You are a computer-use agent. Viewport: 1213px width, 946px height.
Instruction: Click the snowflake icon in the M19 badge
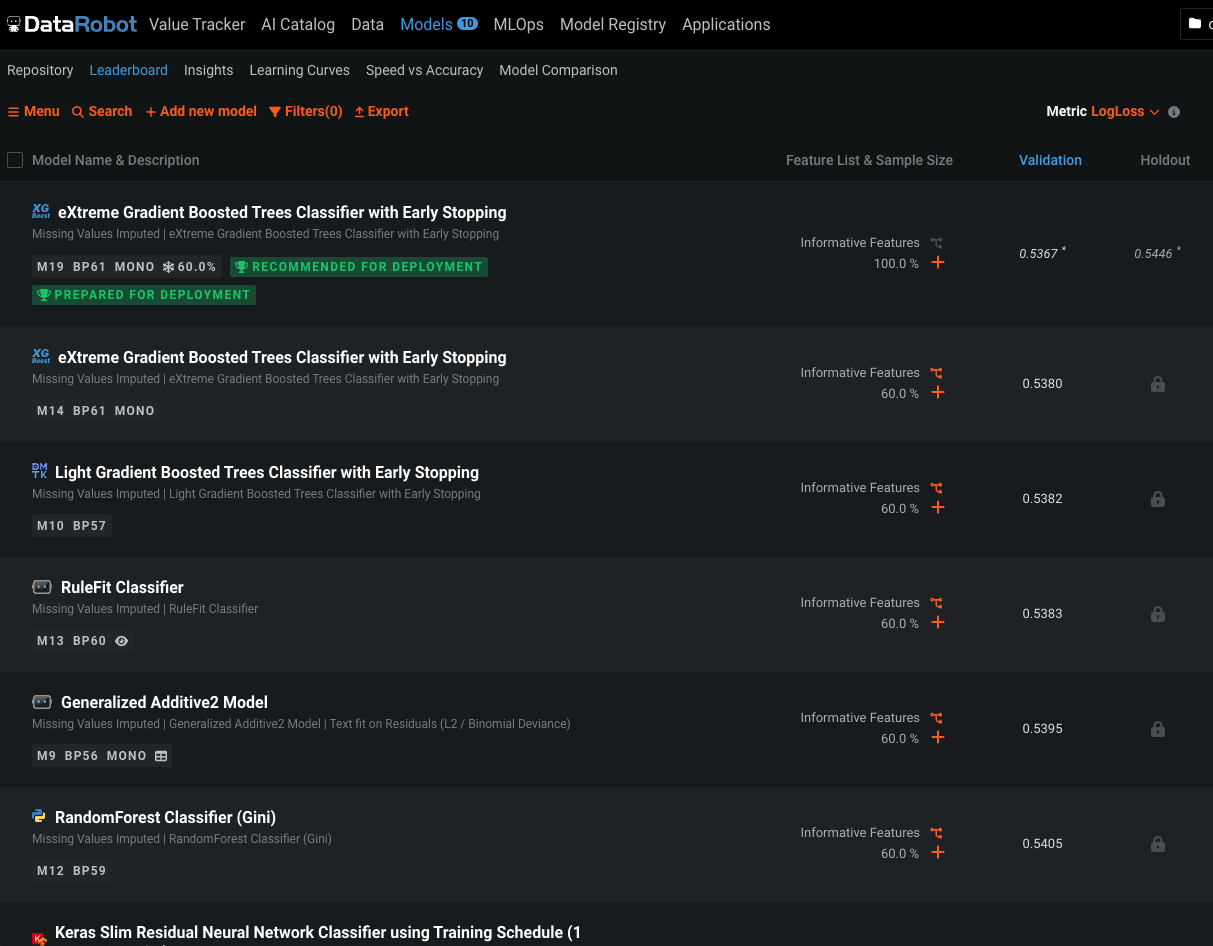coord(166,267)
